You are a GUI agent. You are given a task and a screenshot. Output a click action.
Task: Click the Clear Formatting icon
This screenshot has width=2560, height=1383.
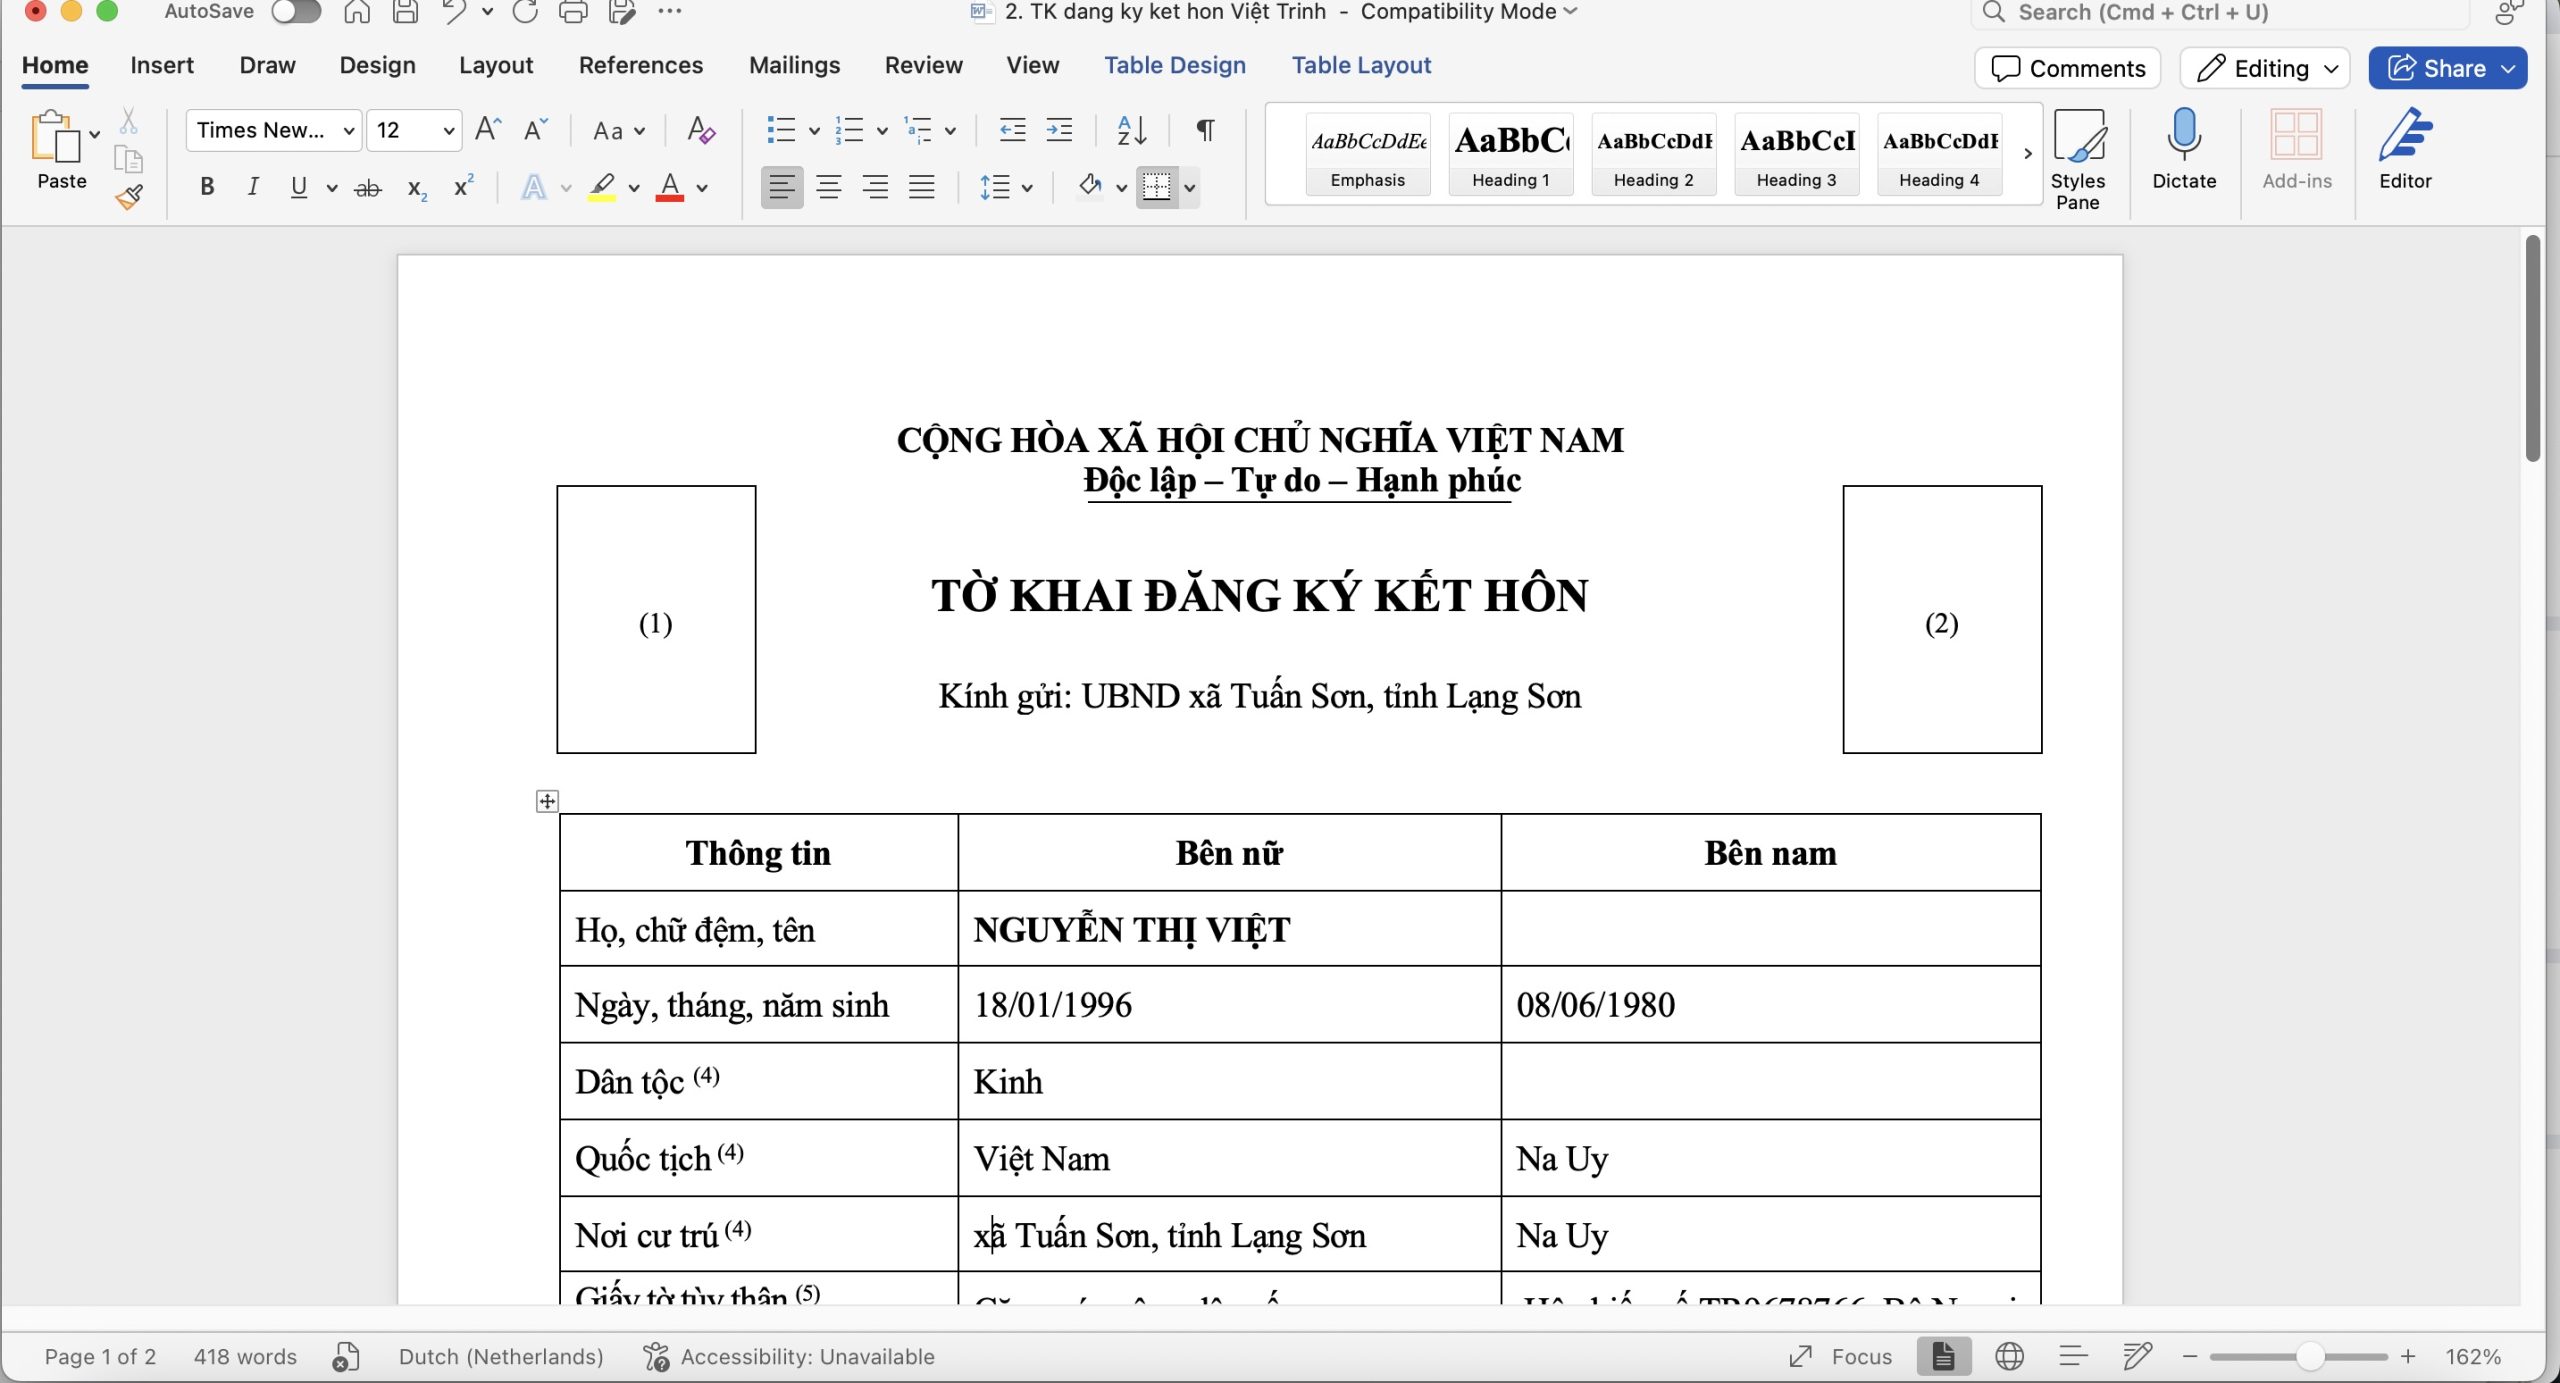coord(701,130)
